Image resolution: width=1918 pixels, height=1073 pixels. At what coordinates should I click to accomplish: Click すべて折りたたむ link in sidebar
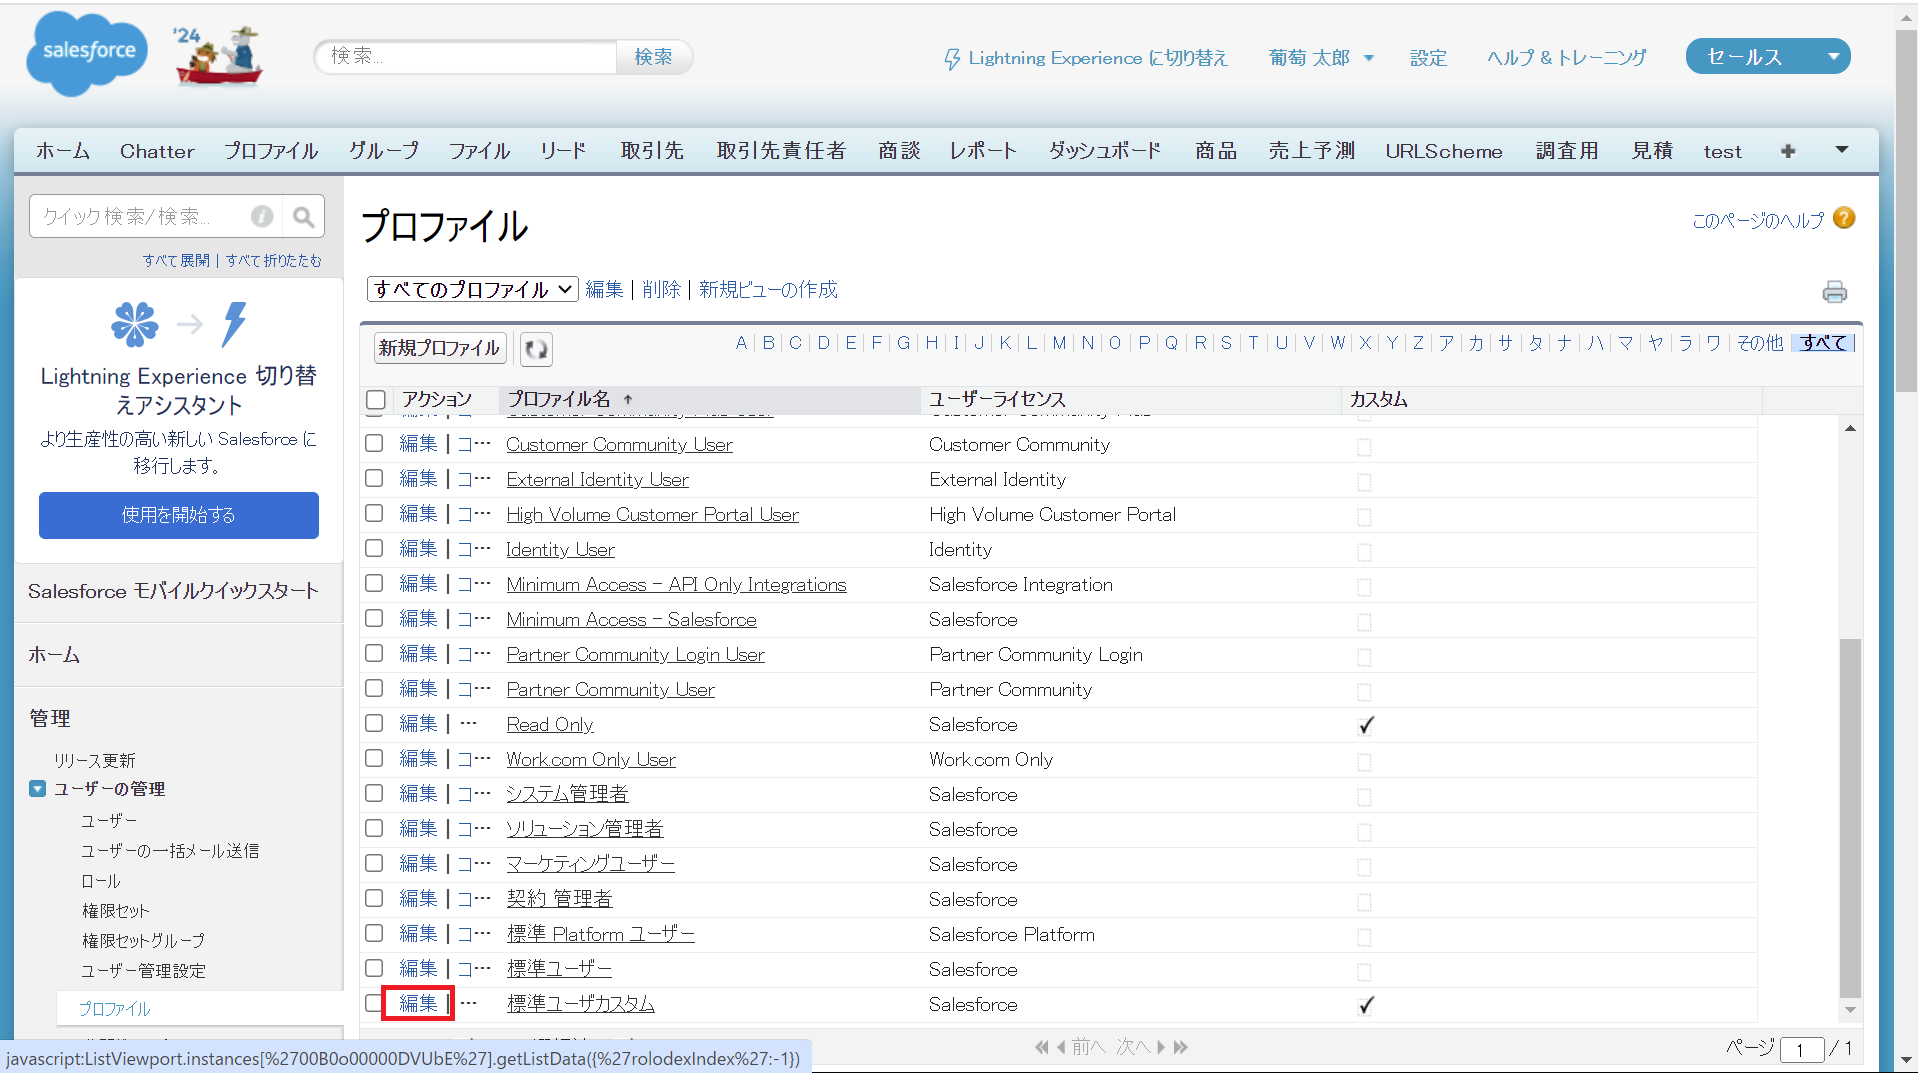[274, 260]
